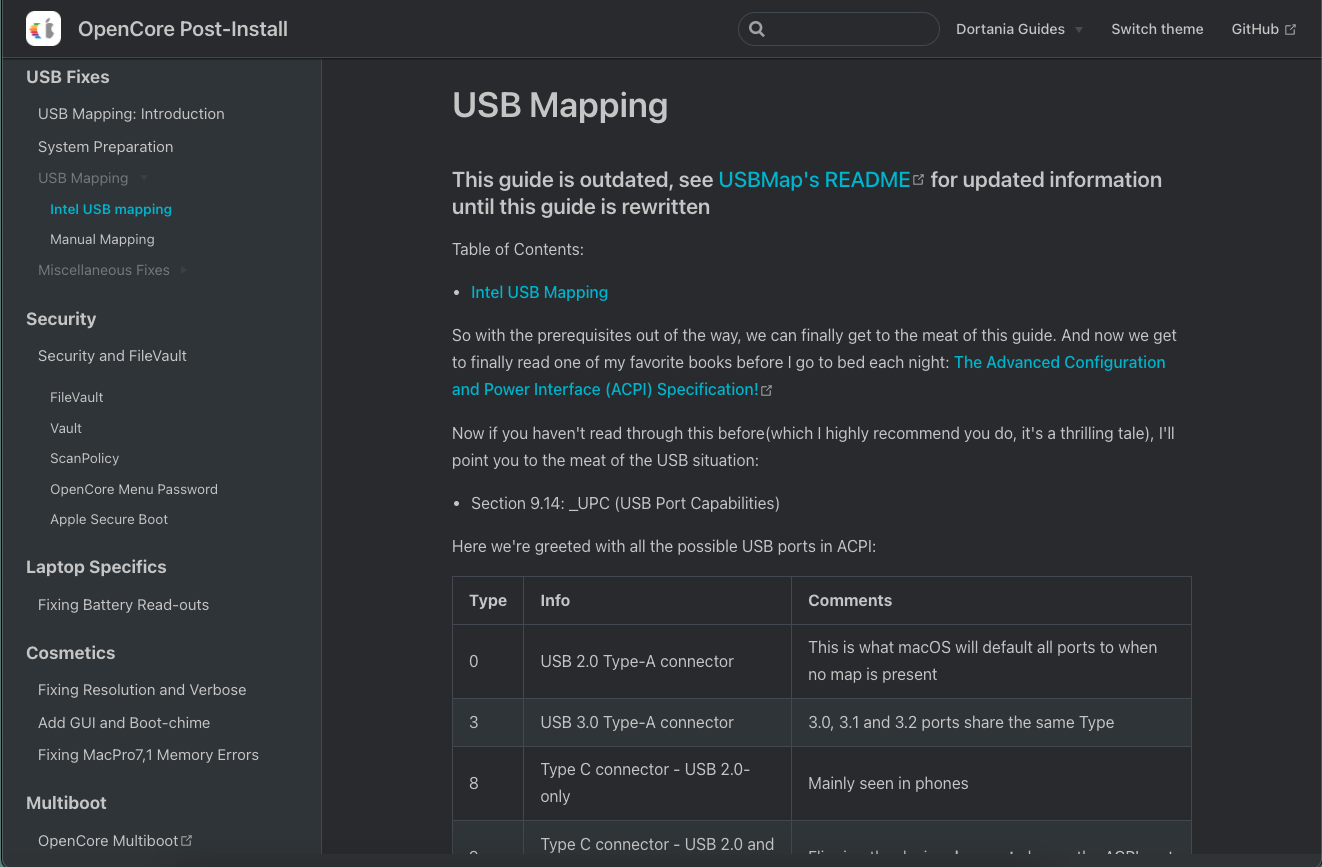Follow the Intel USB Mapping contents link
Viewport: 1322px width, 867px height.
(539, 292)
